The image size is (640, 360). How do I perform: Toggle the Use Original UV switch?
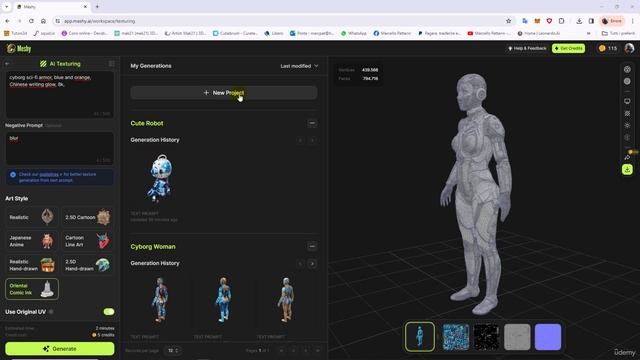coord(109,312)
